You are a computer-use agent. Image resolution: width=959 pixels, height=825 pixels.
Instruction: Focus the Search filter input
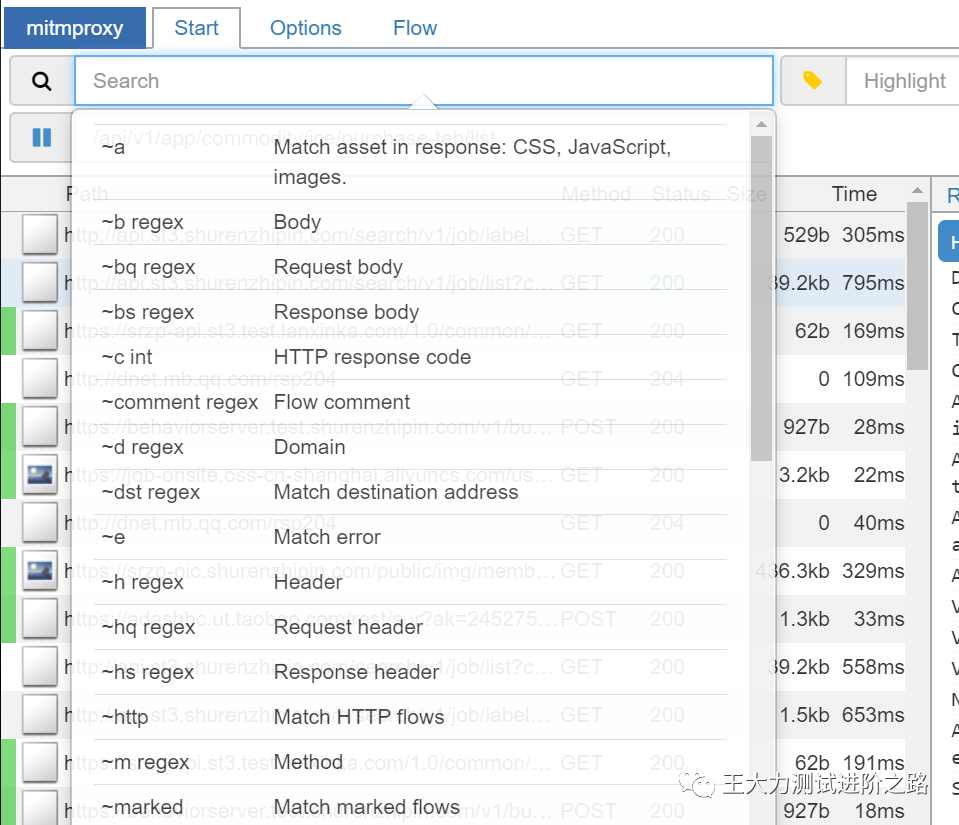point(424,81)
